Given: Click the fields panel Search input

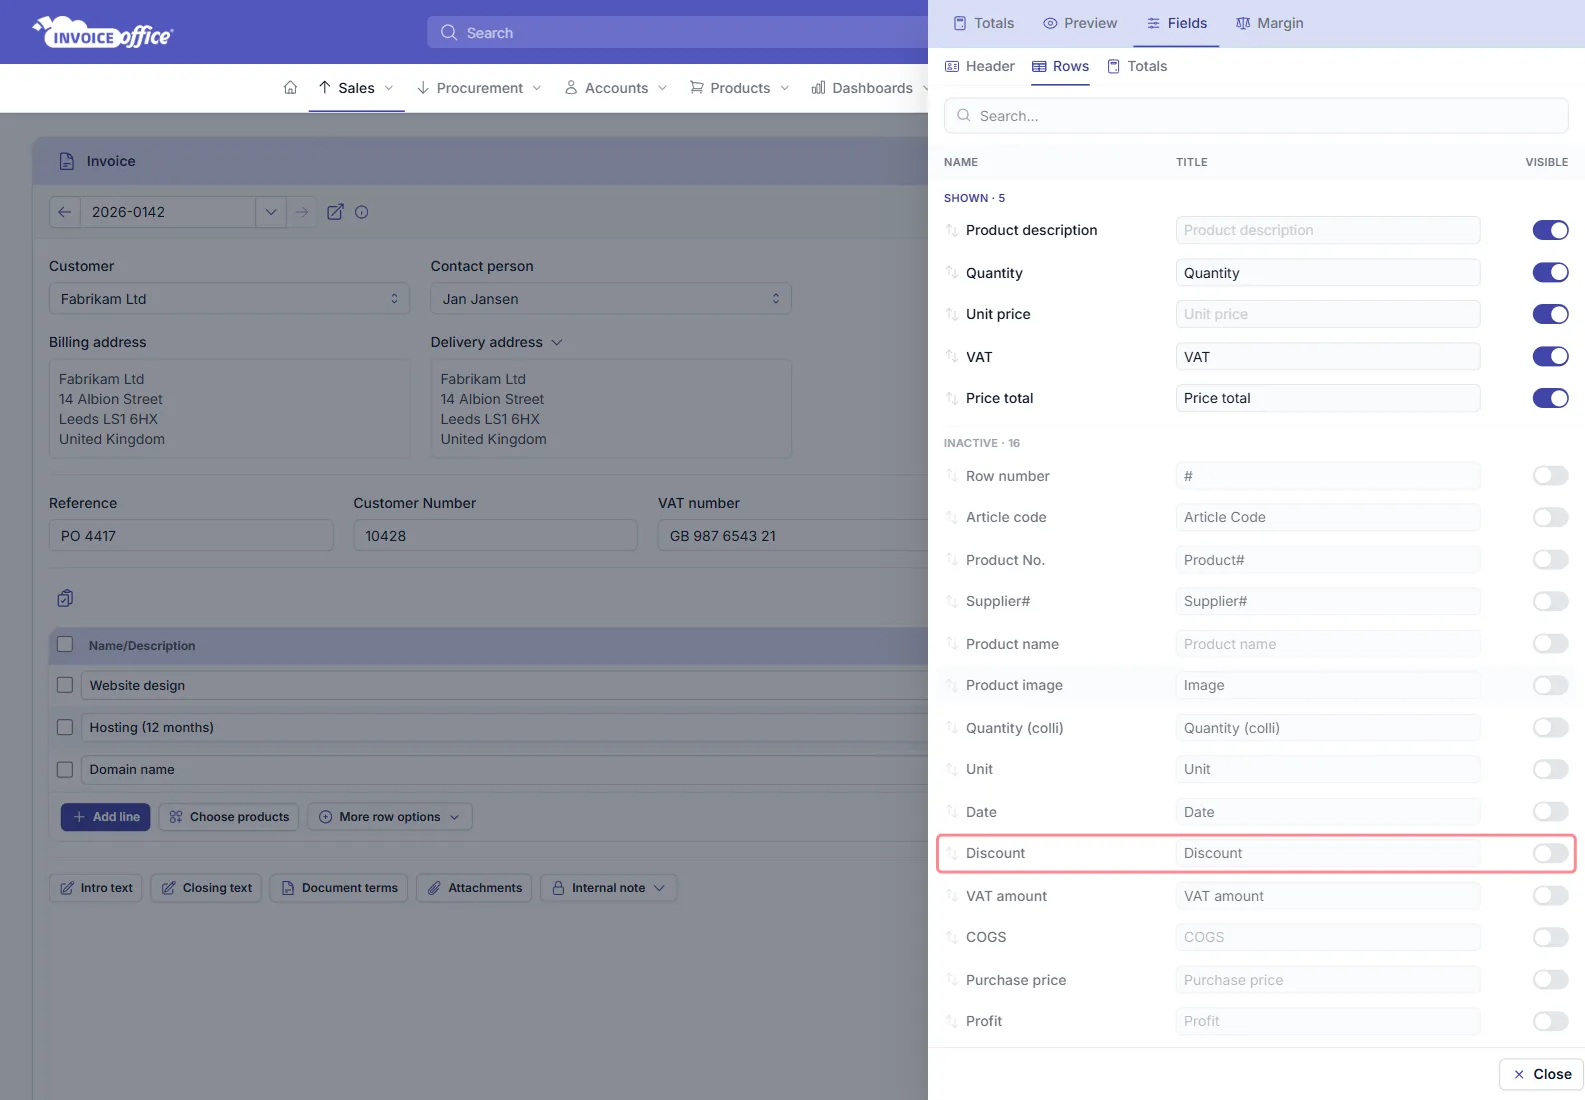Looking at the screenshot, I should point(1256,116).
